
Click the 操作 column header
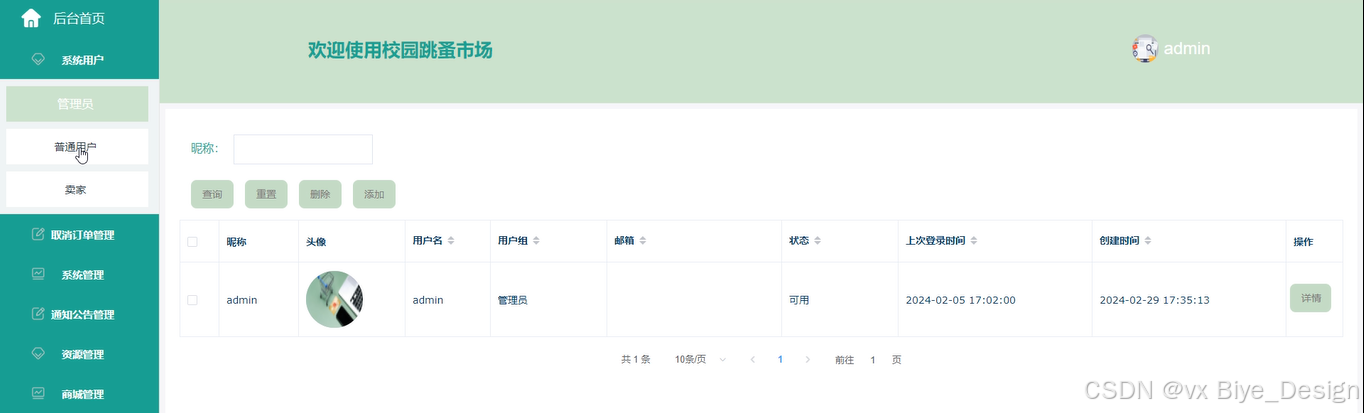[1303, 241]
